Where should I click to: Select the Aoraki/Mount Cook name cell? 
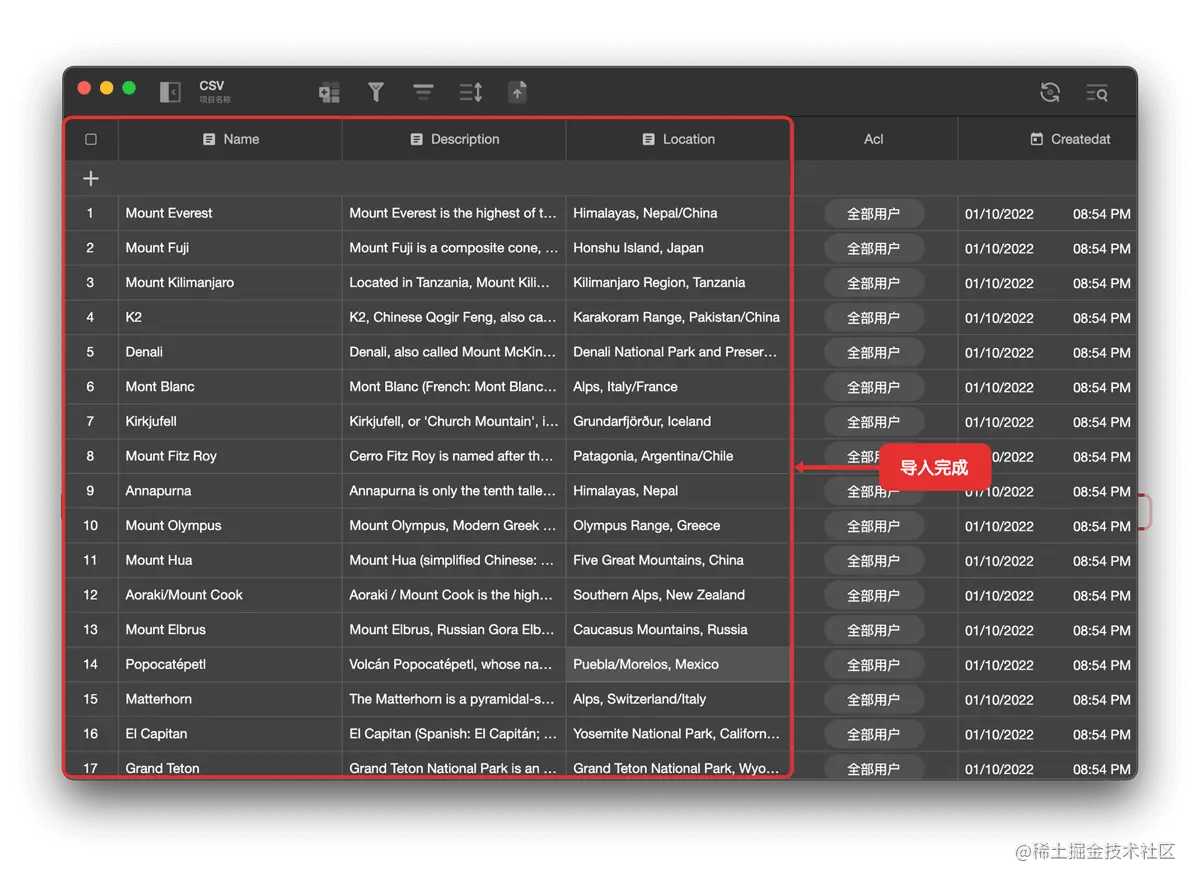click(x=230, y=595)
